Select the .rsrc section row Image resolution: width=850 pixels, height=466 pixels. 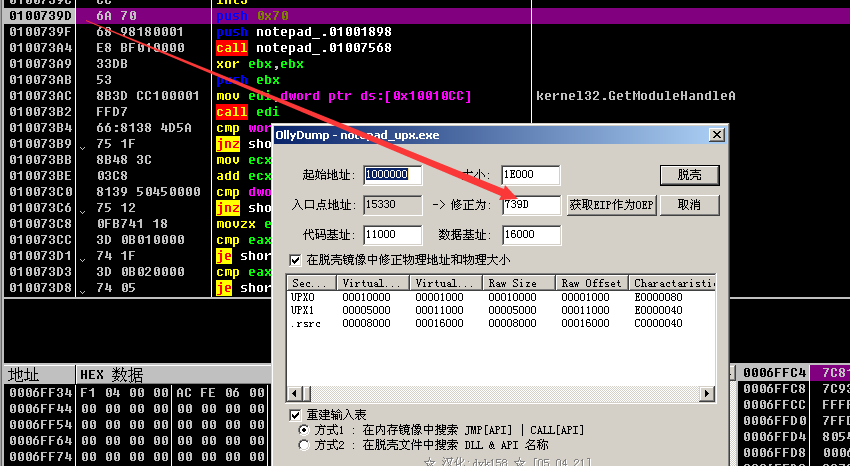(501, 323)
